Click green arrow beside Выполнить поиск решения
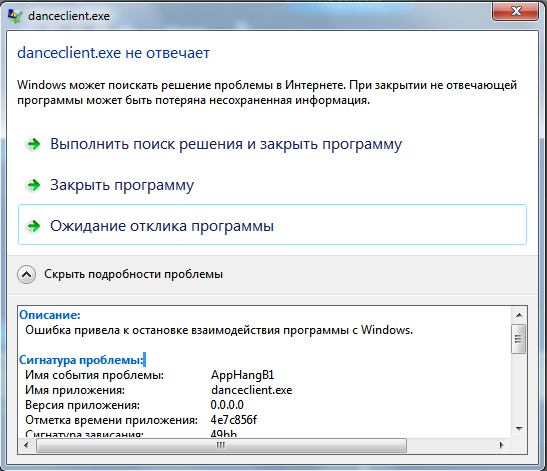The image size is (547, 471). coord(34,144)
